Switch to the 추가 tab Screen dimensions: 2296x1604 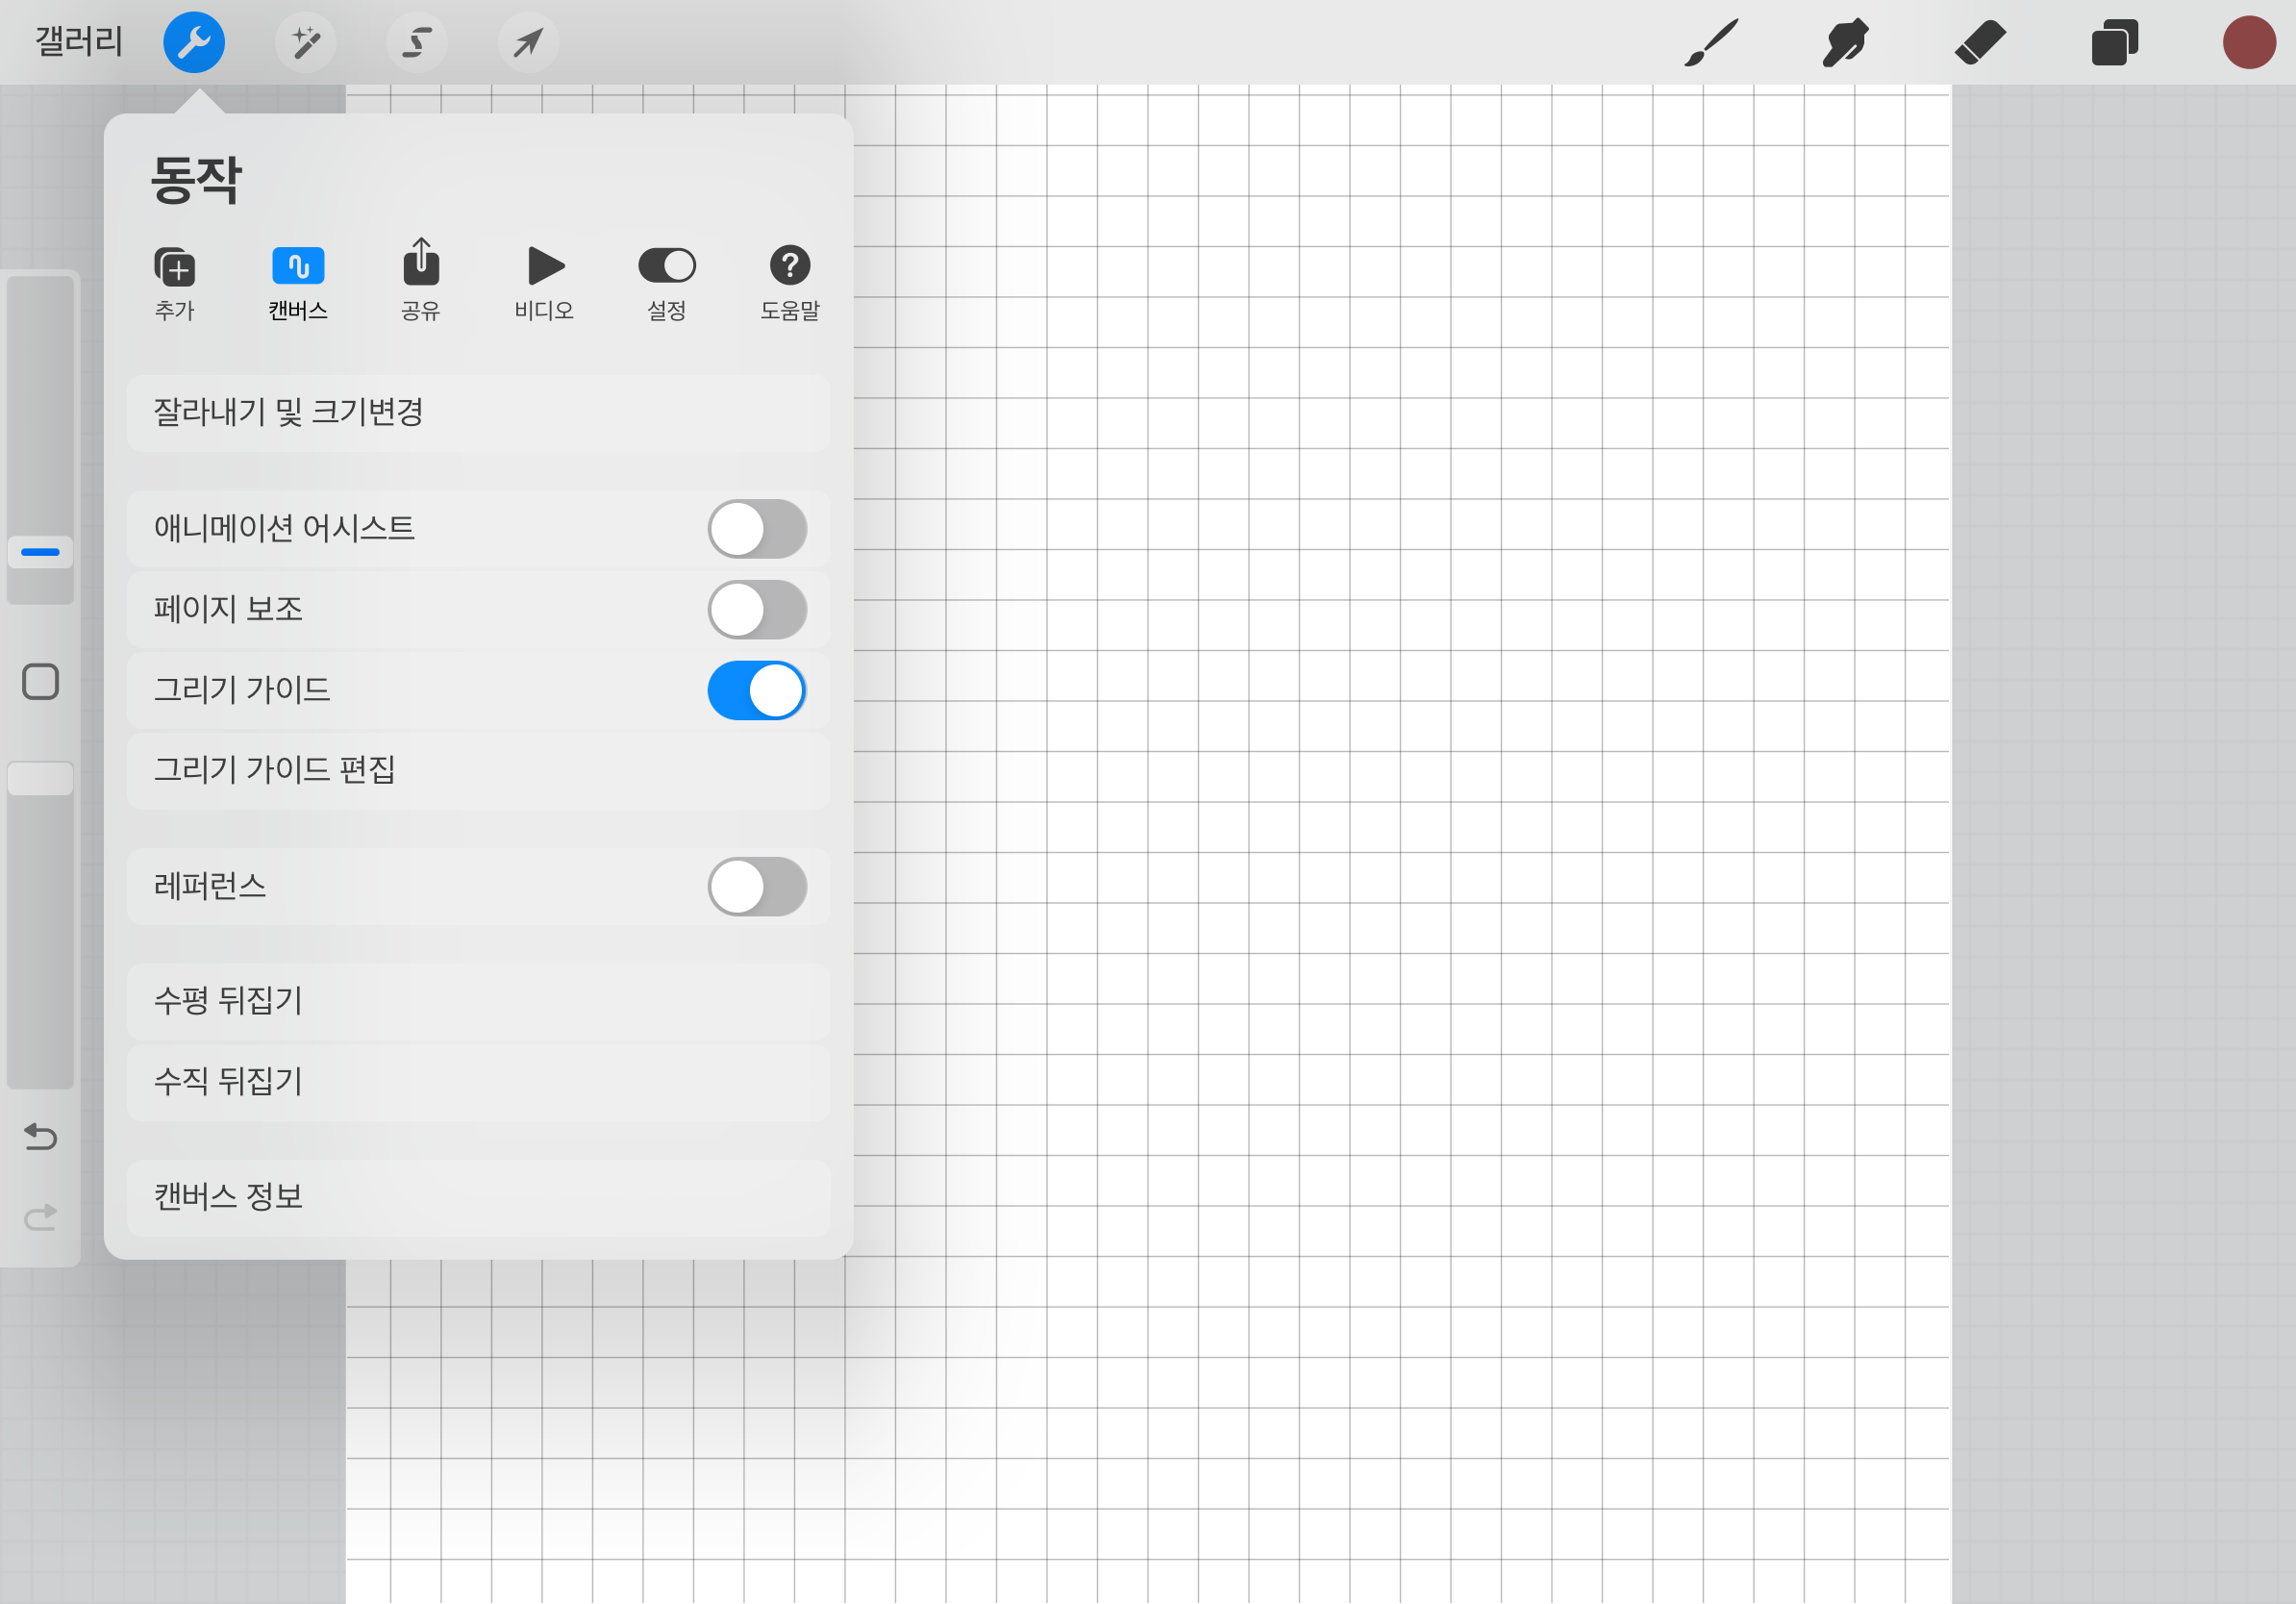click(175, 283)
